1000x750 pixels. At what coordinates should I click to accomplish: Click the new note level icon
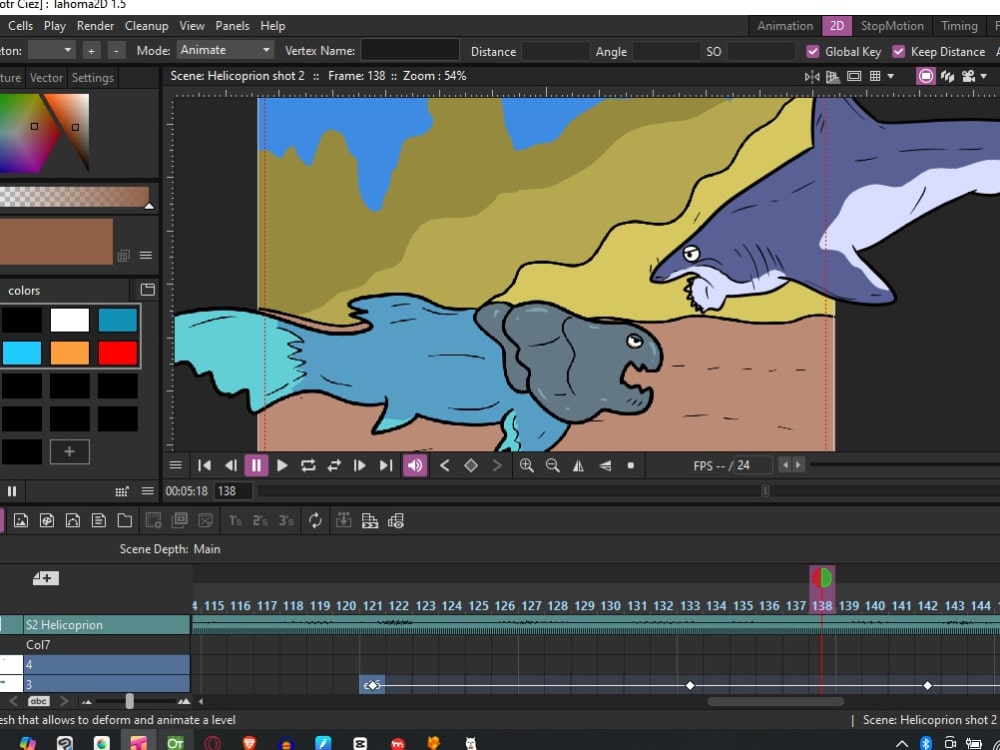point(99,521)
